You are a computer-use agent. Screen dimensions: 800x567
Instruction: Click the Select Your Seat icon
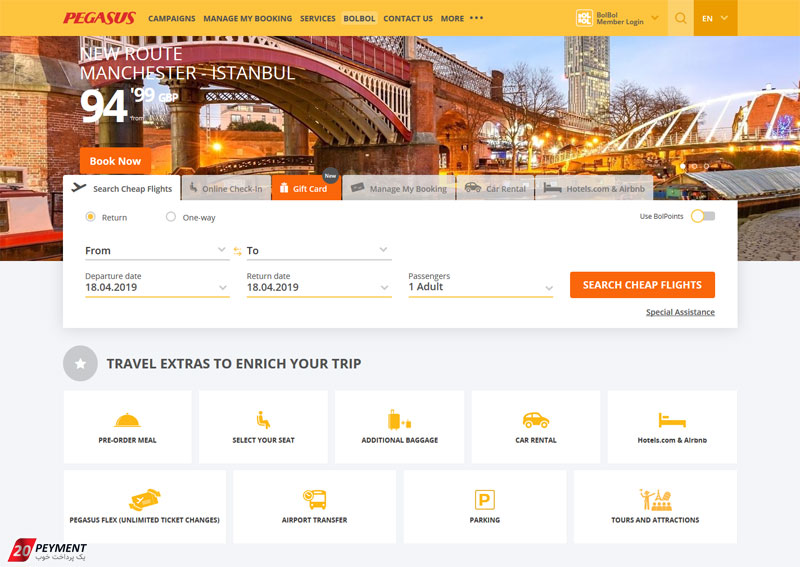[263, 420]
